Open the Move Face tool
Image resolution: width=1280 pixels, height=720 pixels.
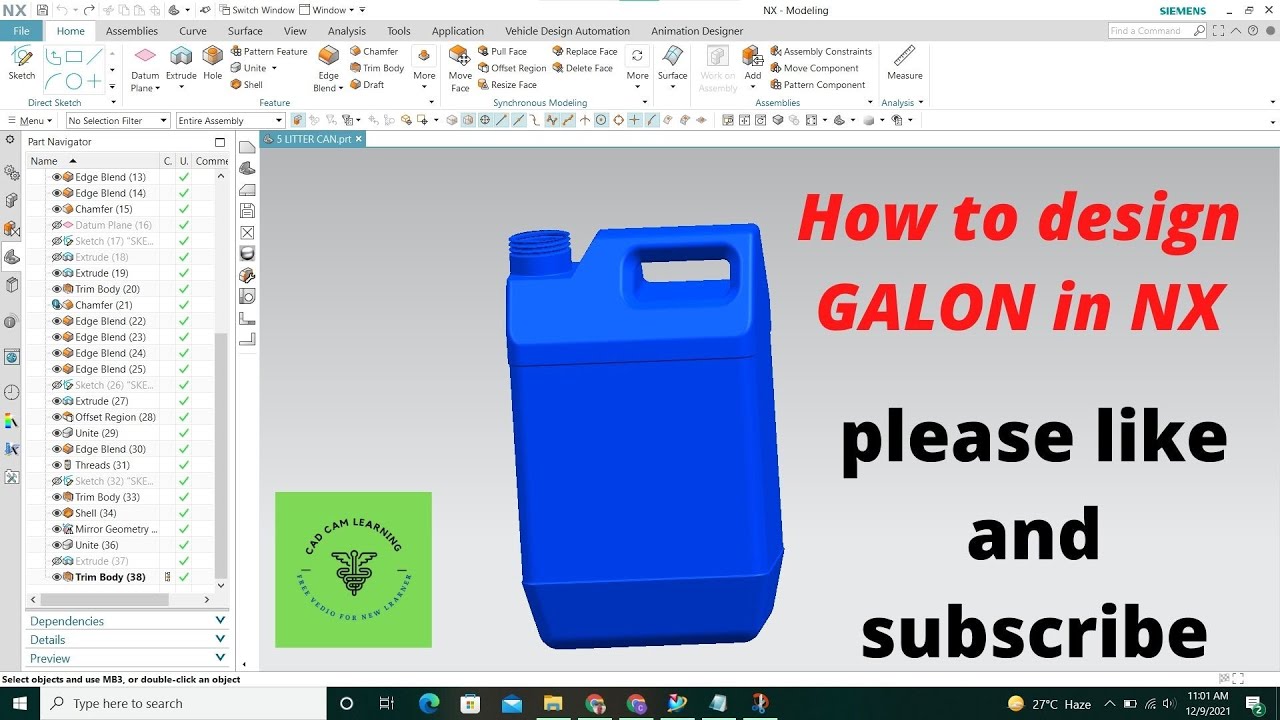coord(460,68)
